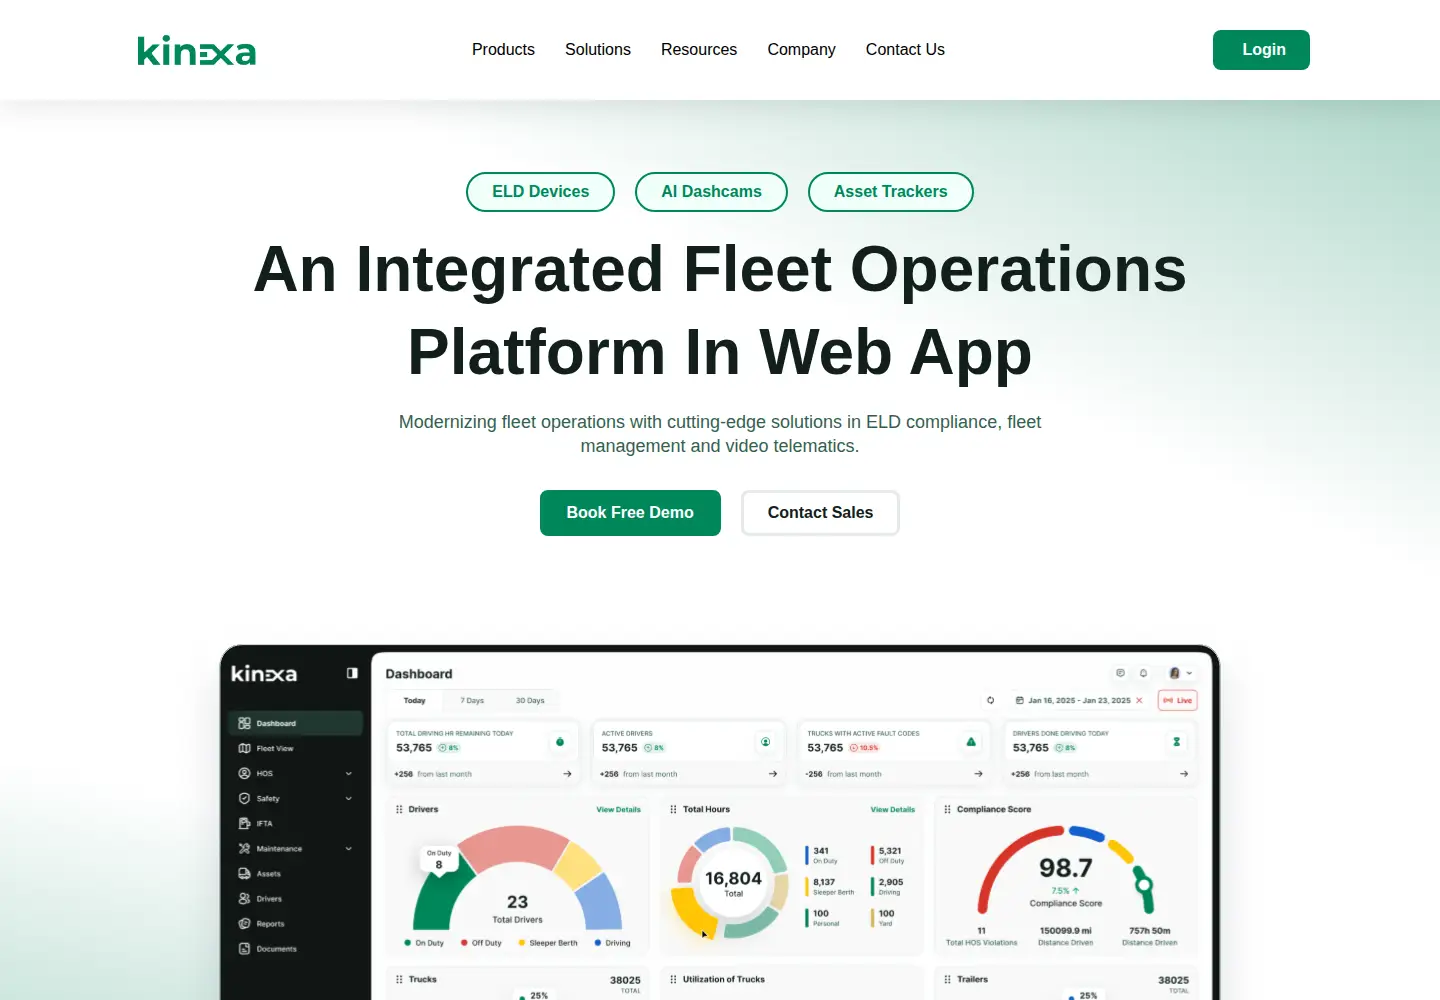The height and width of the screenshot is (1000, 1440).
Task: Expand the Safety menu chevron
Action: pyautogui.click(x=349, y=798)
